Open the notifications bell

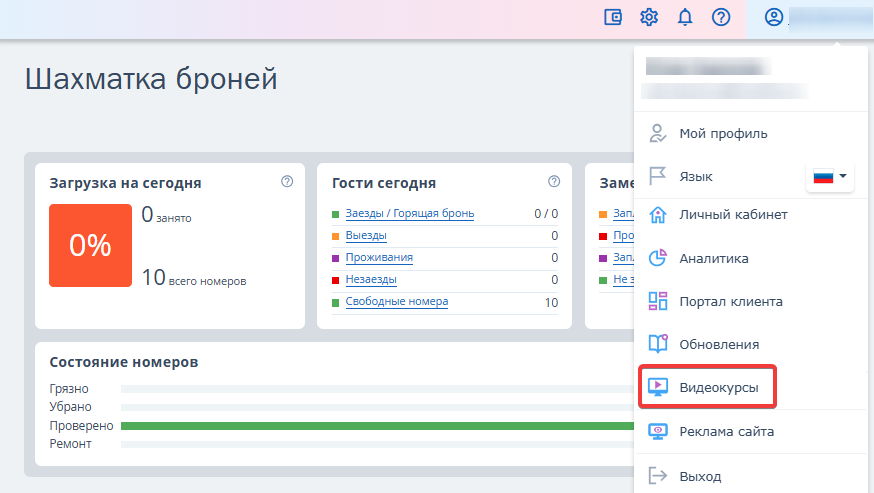pyautogui.click(x=685, y=17)
